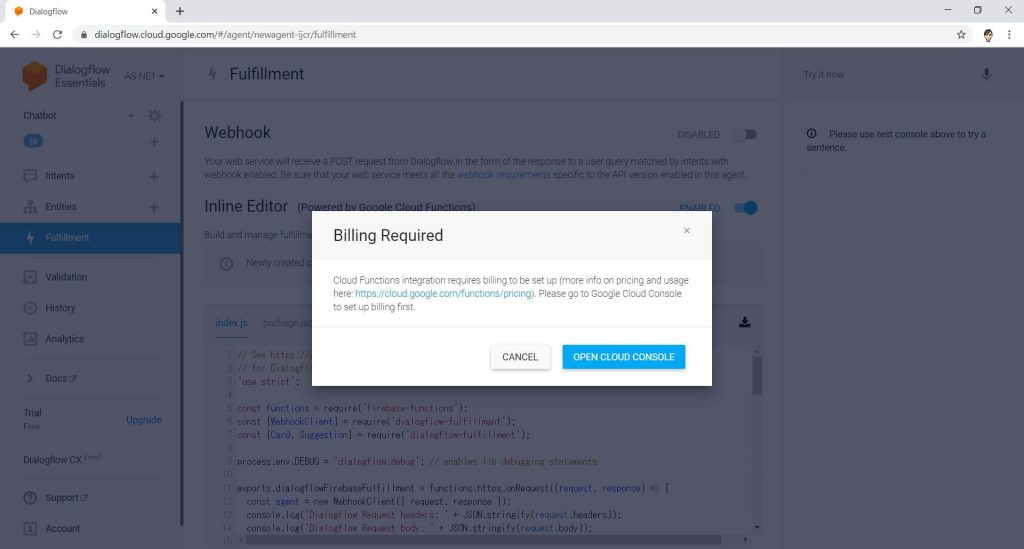1024x549 pixels.
Task: Close the Dialogflow browser tab
Action: click(x=154, y=11)
